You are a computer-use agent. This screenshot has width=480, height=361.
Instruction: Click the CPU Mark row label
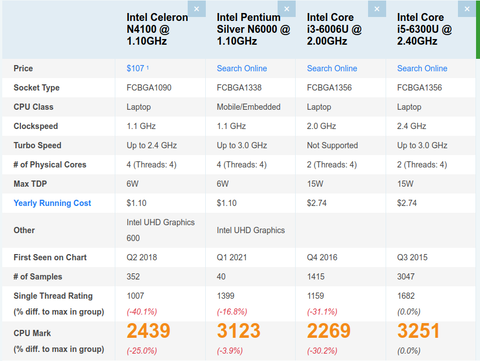pyautogui.click(x=32, y=333)
